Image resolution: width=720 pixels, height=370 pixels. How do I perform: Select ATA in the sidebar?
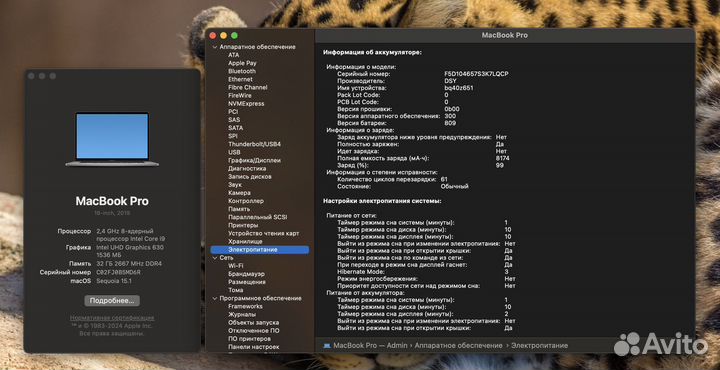click(234, 55)
